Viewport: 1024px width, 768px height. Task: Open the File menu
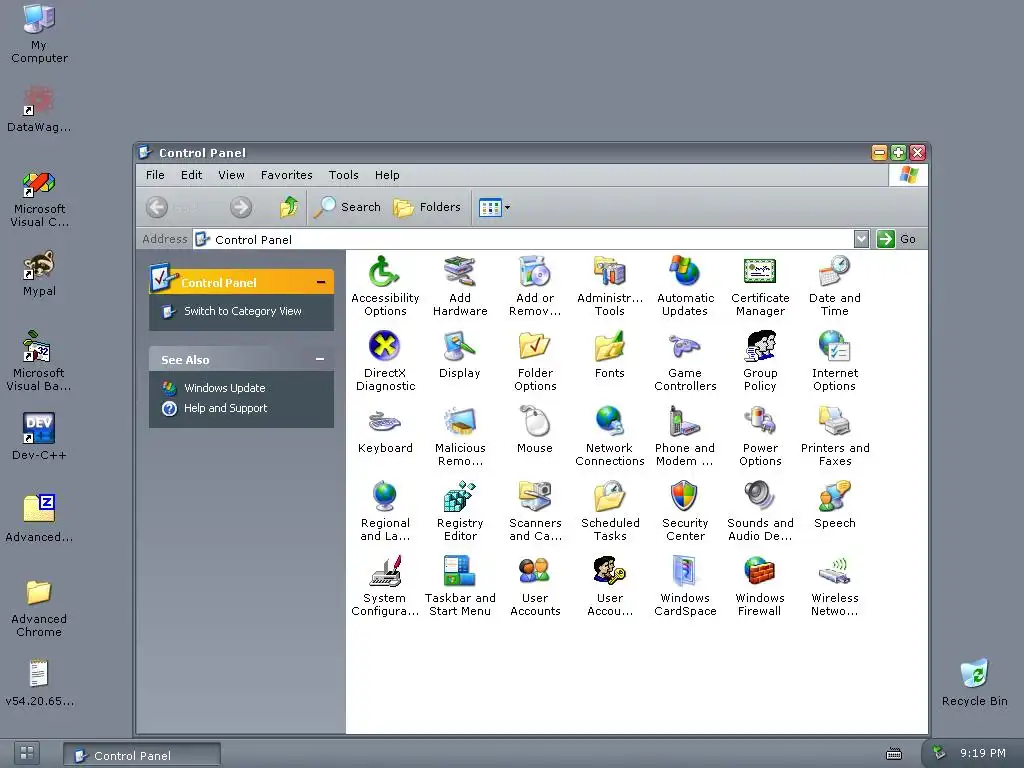coord(155,175)
